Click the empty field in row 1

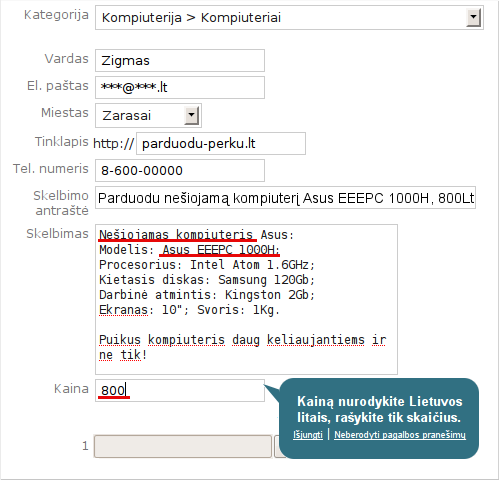point(183,446)
